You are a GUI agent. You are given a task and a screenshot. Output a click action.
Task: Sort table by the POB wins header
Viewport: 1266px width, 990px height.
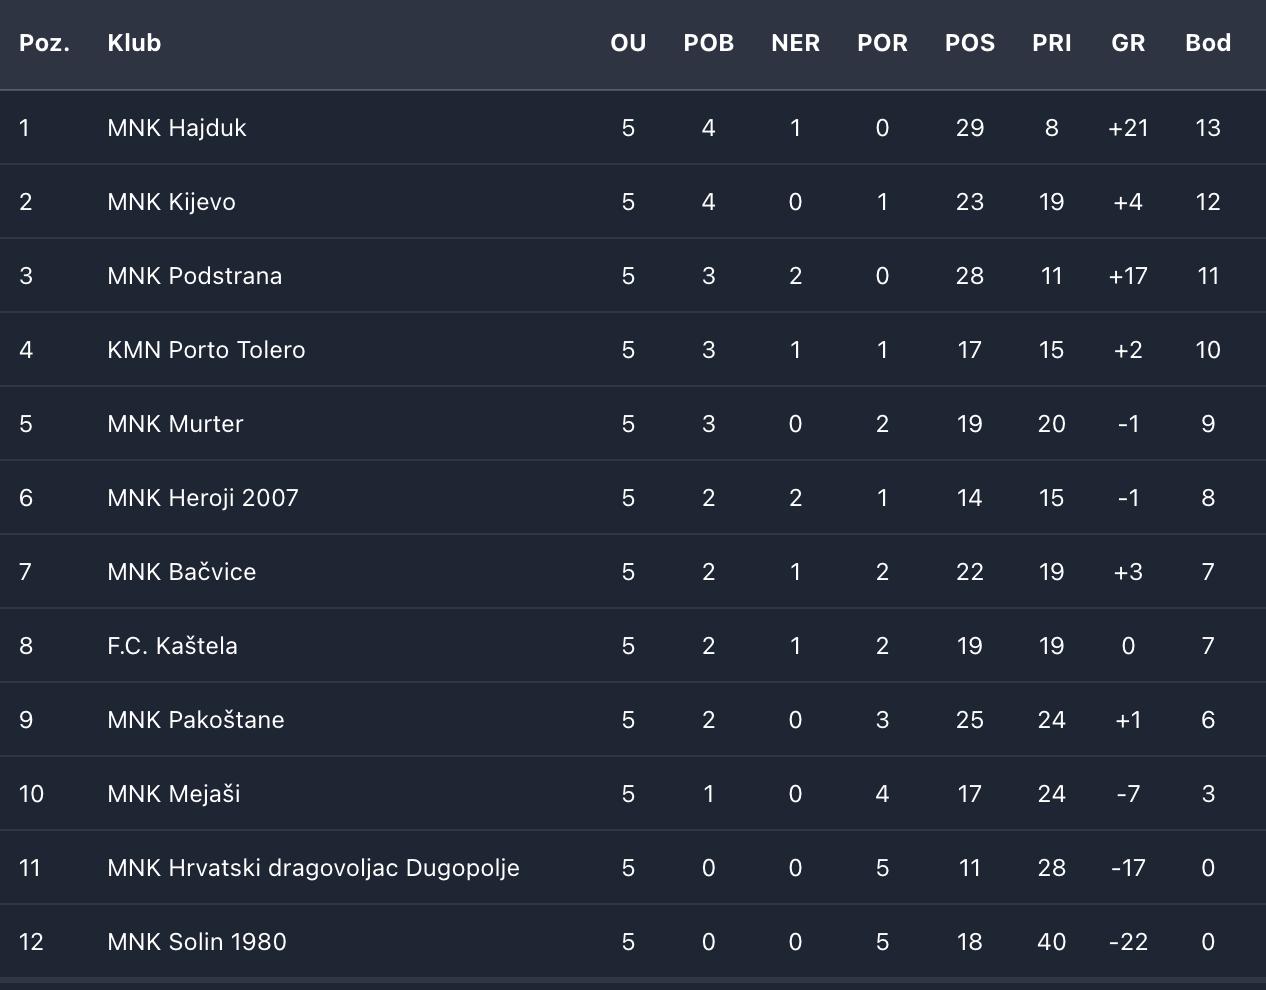click(708, 43)
